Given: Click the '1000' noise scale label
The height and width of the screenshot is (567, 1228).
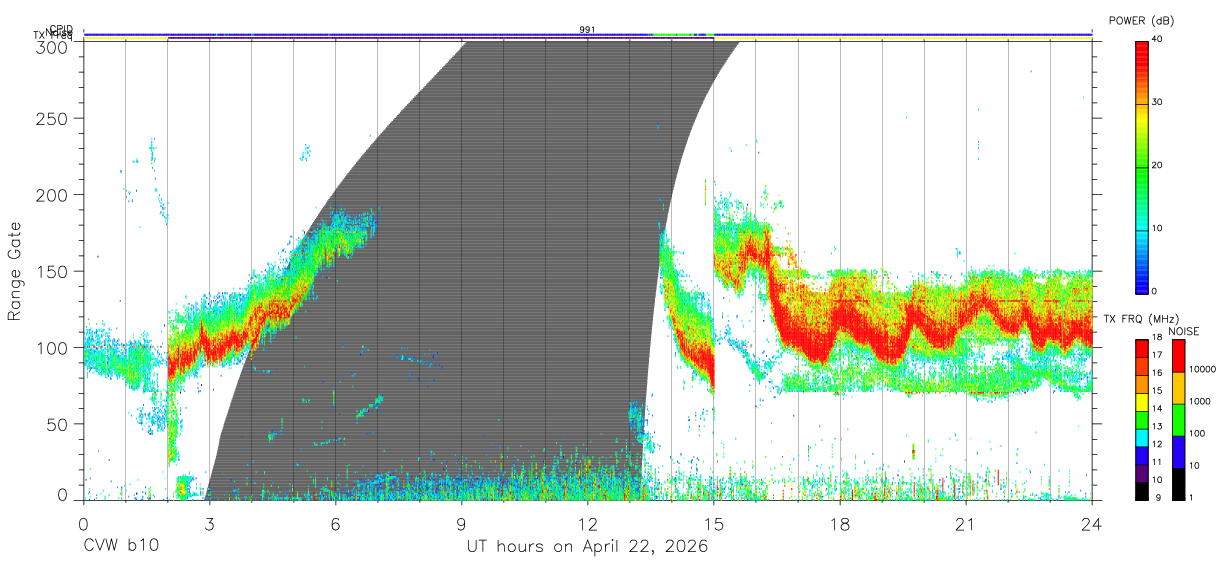Looking at the screenshot, I should 1202,401.
